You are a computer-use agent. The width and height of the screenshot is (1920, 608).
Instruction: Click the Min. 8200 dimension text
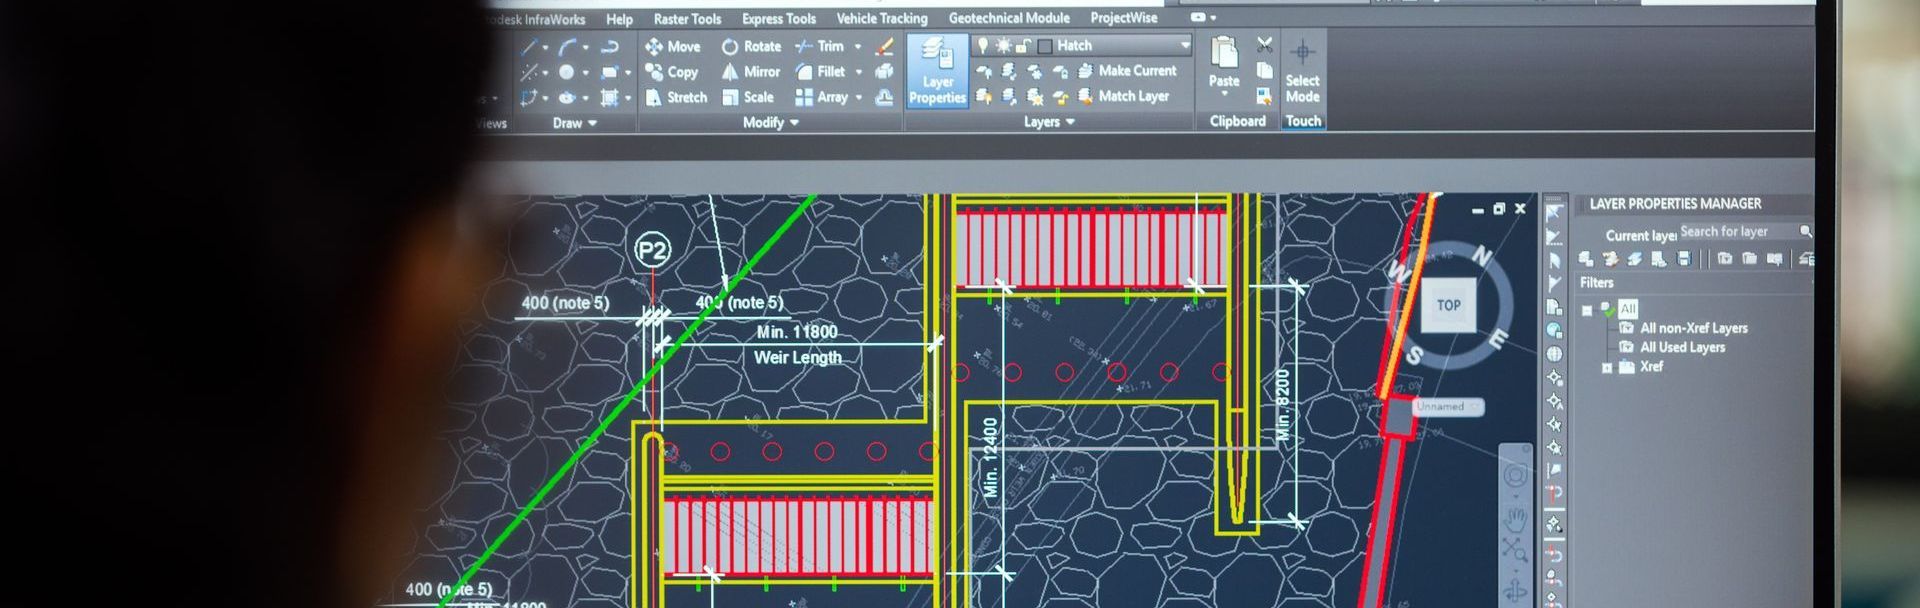pos(1283,405)
